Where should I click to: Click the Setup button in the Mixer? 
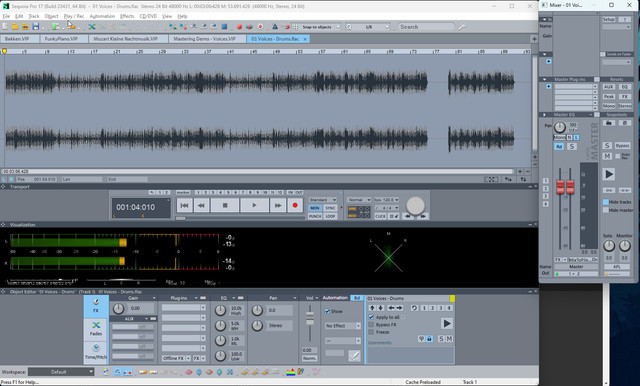(x=609, y=20)
